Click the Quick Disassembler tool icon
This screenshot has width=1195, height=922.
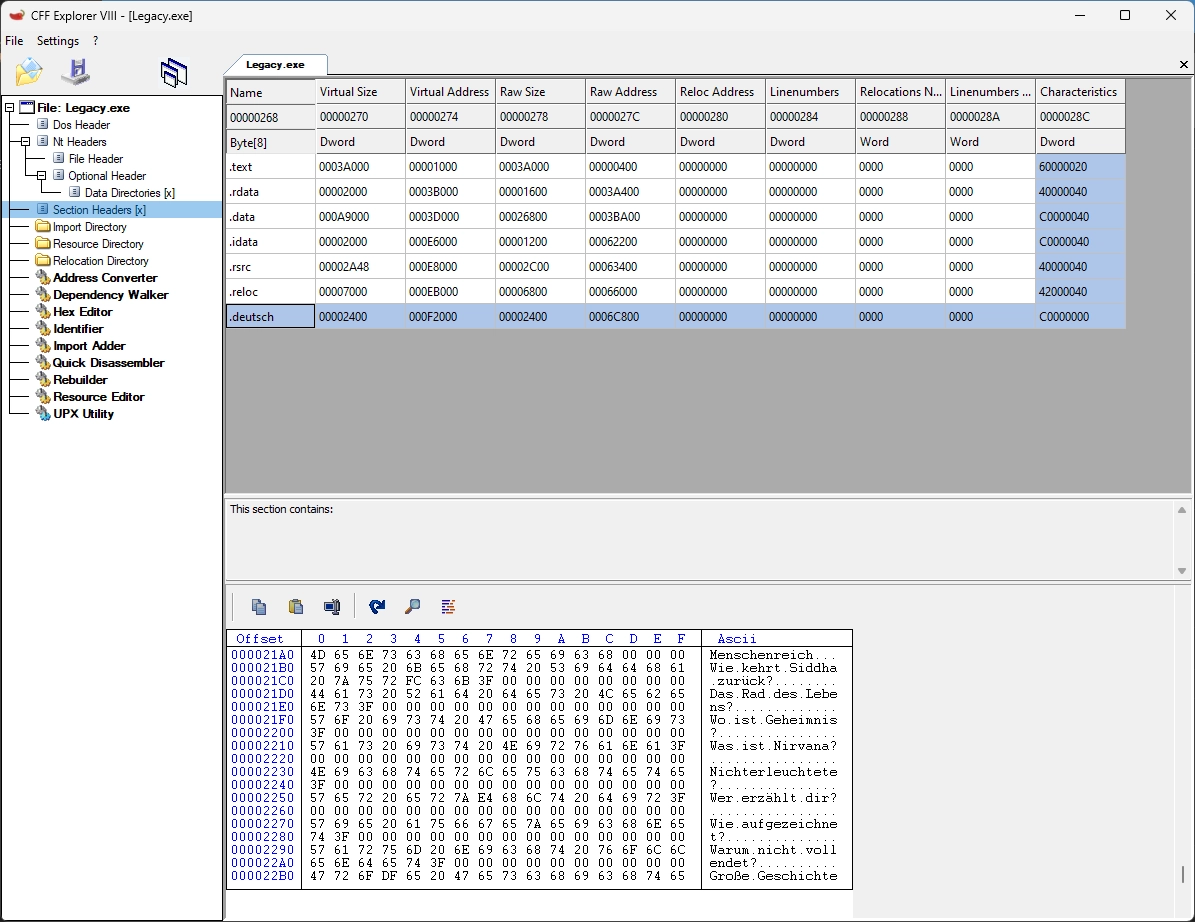click(x=43, y=363)
